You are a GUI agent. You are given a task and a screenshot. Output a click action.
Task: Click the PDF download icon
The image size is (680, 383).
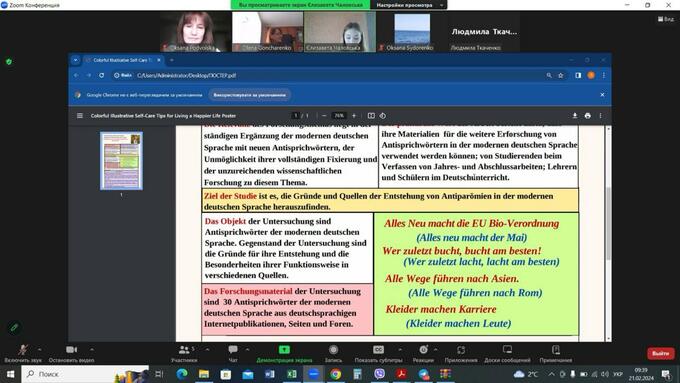point(575,116)
